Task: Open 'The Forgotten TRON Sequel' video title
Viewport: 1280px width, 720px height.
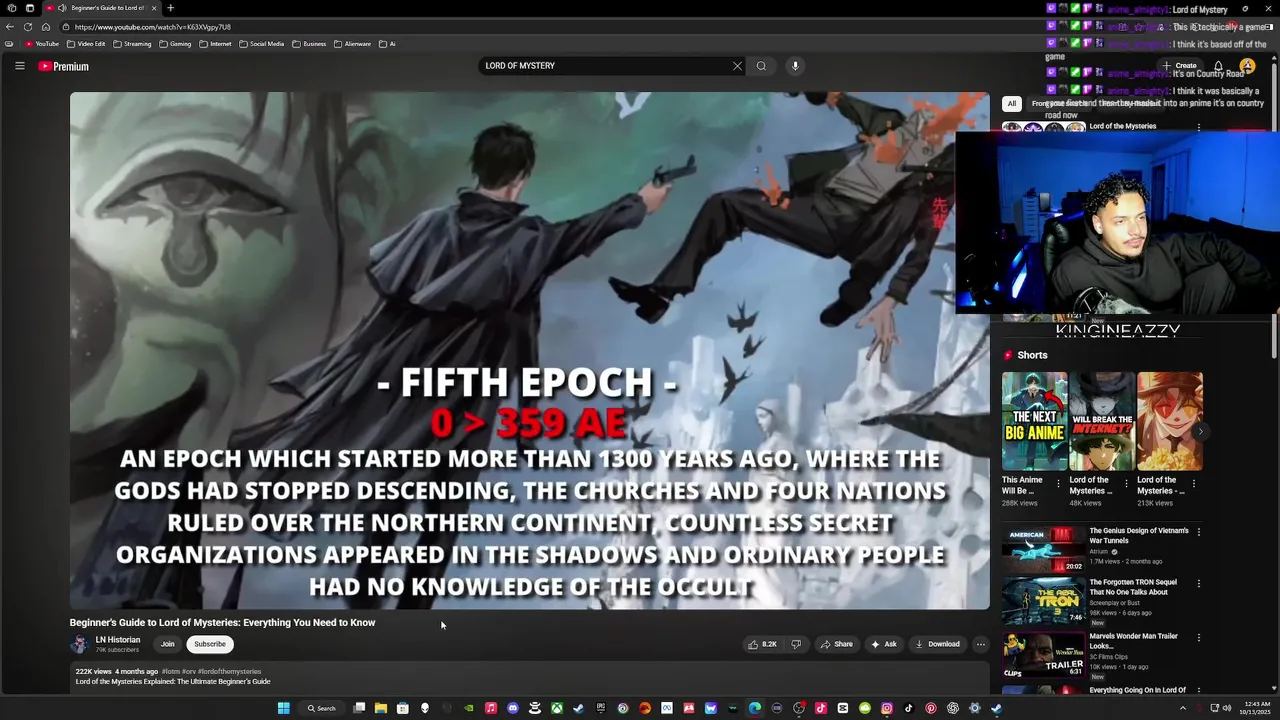Action: 1133,587
